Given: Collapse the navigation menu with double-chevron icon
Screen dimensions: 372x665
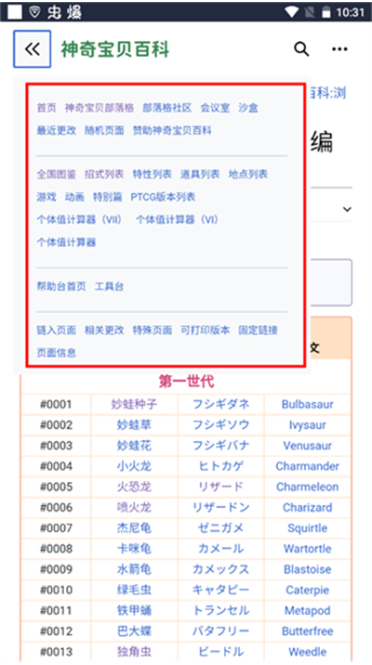Looking at the screenshot, I should coord(32,49).
